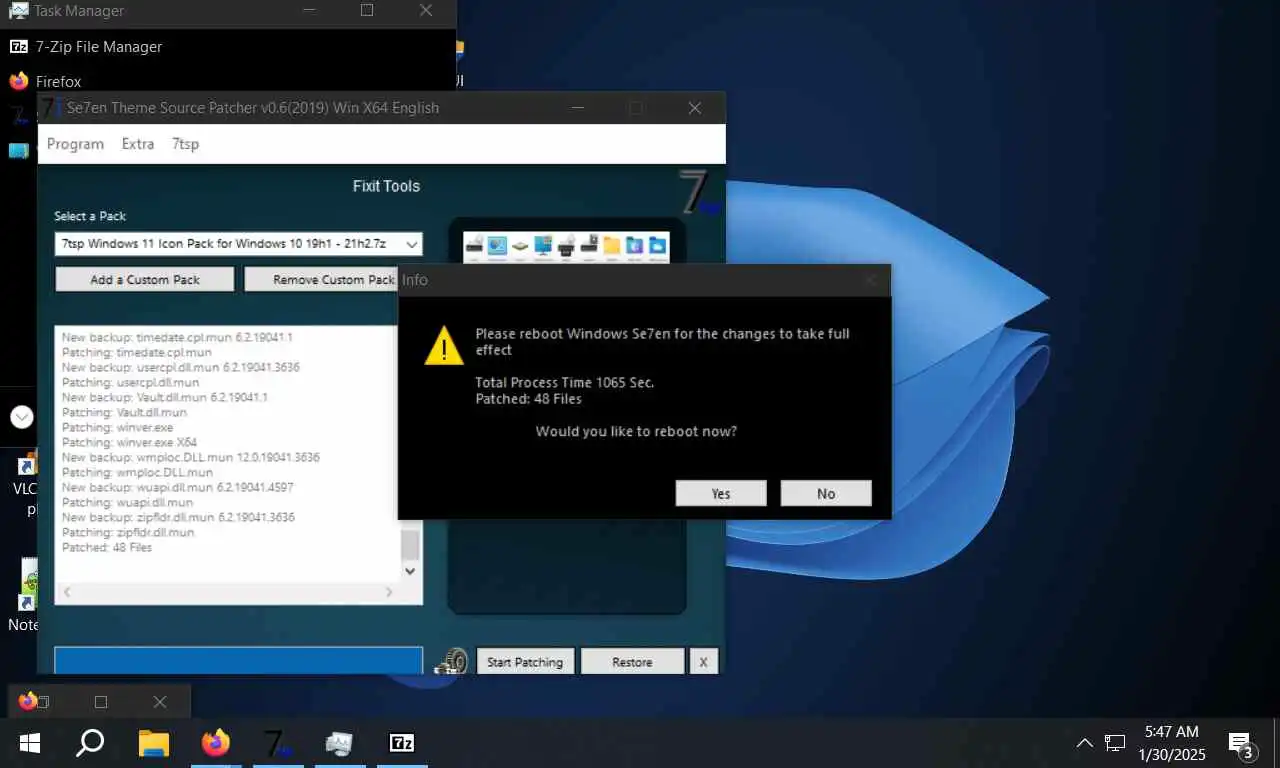
Task: Click the warning triangle icon in Info dialog
Action: [x=443, y=344]
